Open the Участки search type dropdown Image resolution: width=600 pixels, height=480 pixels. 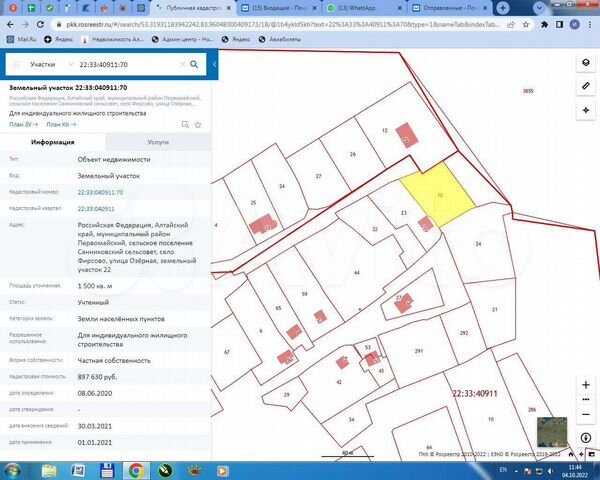click(x=48, y=64)
